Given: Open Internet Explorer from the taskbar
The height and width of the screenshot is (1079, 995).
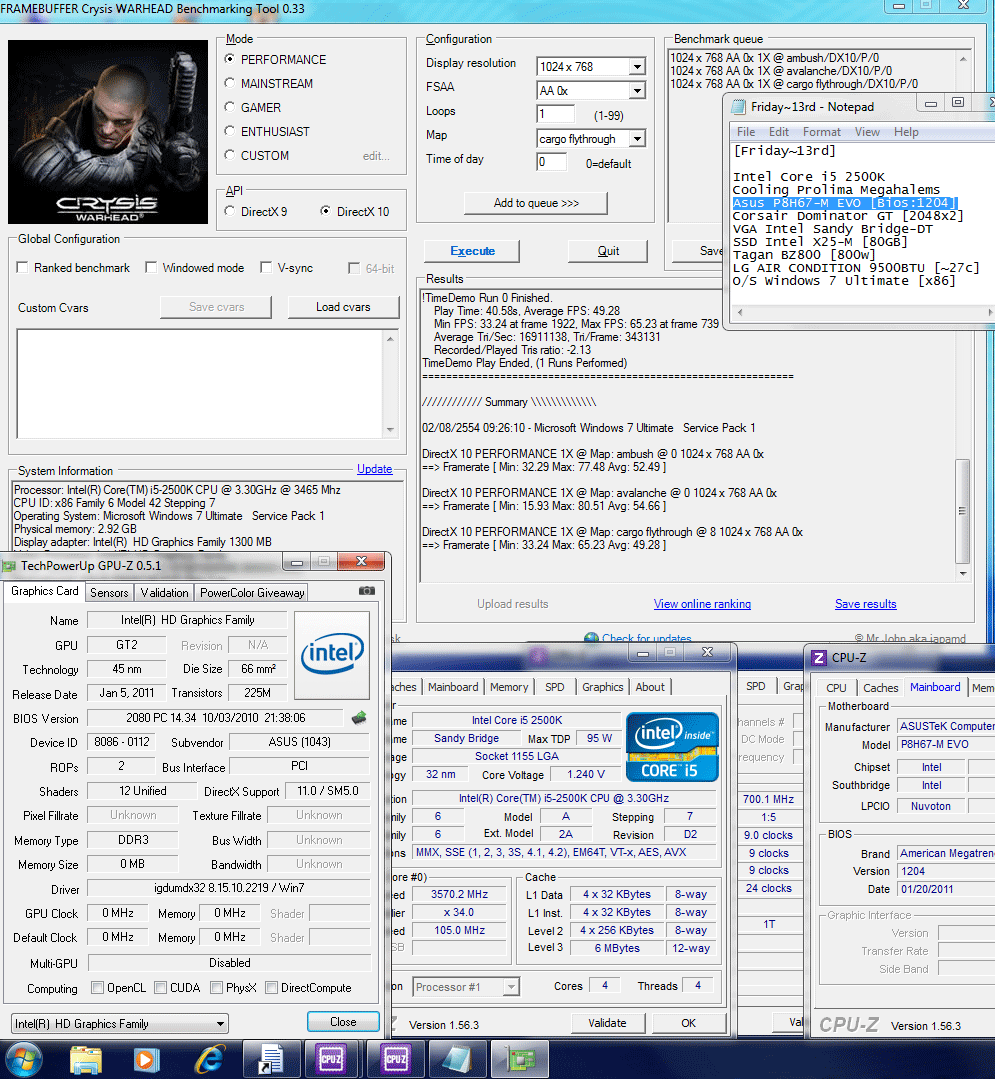Looking at the screenshot, I should point(211,1060).
